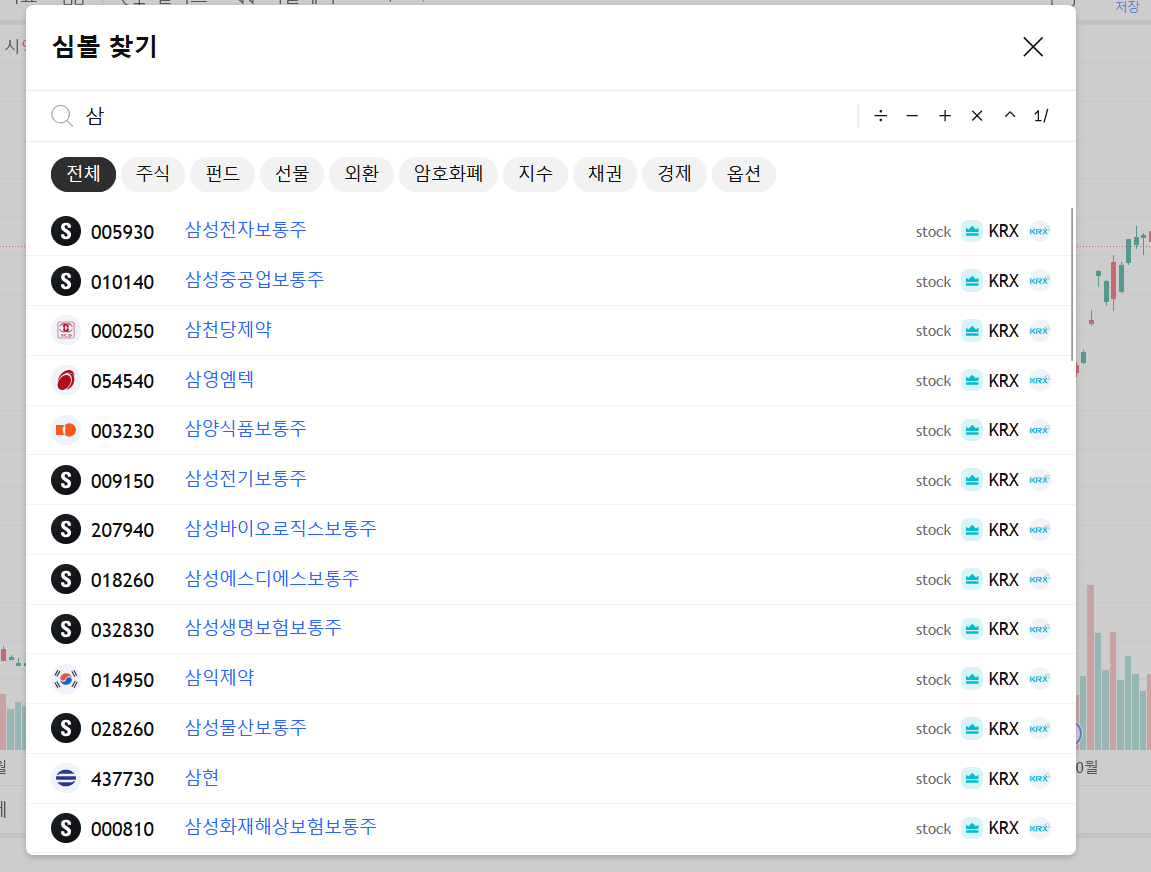Viewport: 1151px width, 872px height.
Task: Click the Samsung logo for 028260
Action: tap(65, 728)
